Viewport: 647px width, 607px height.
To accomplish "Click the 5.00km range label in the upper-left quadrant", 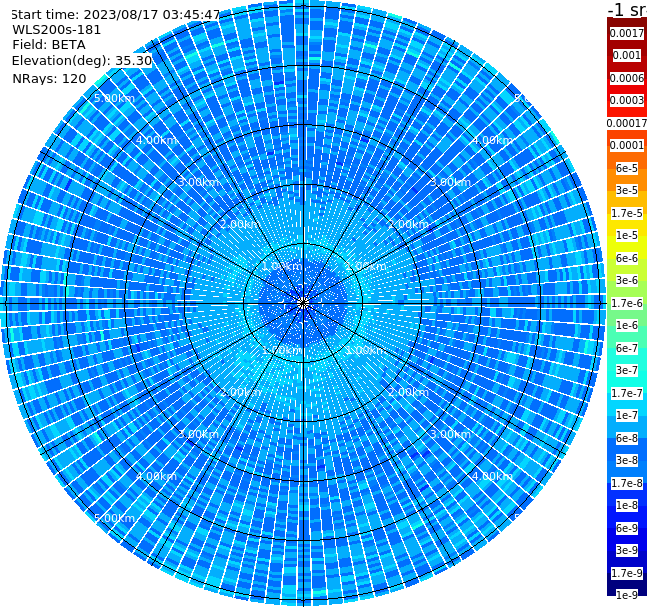I will pyautogui.click(x=114, y=98).
